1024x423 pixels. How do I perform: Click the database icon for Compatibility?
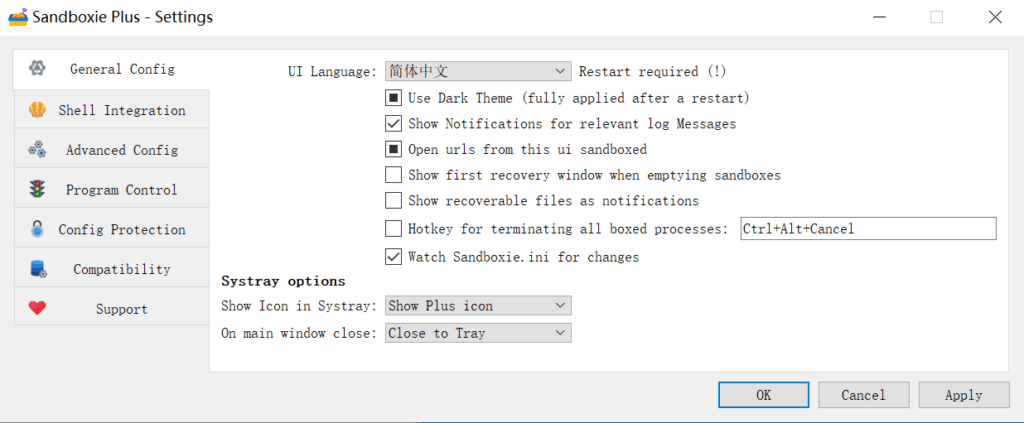coord(38,269)
